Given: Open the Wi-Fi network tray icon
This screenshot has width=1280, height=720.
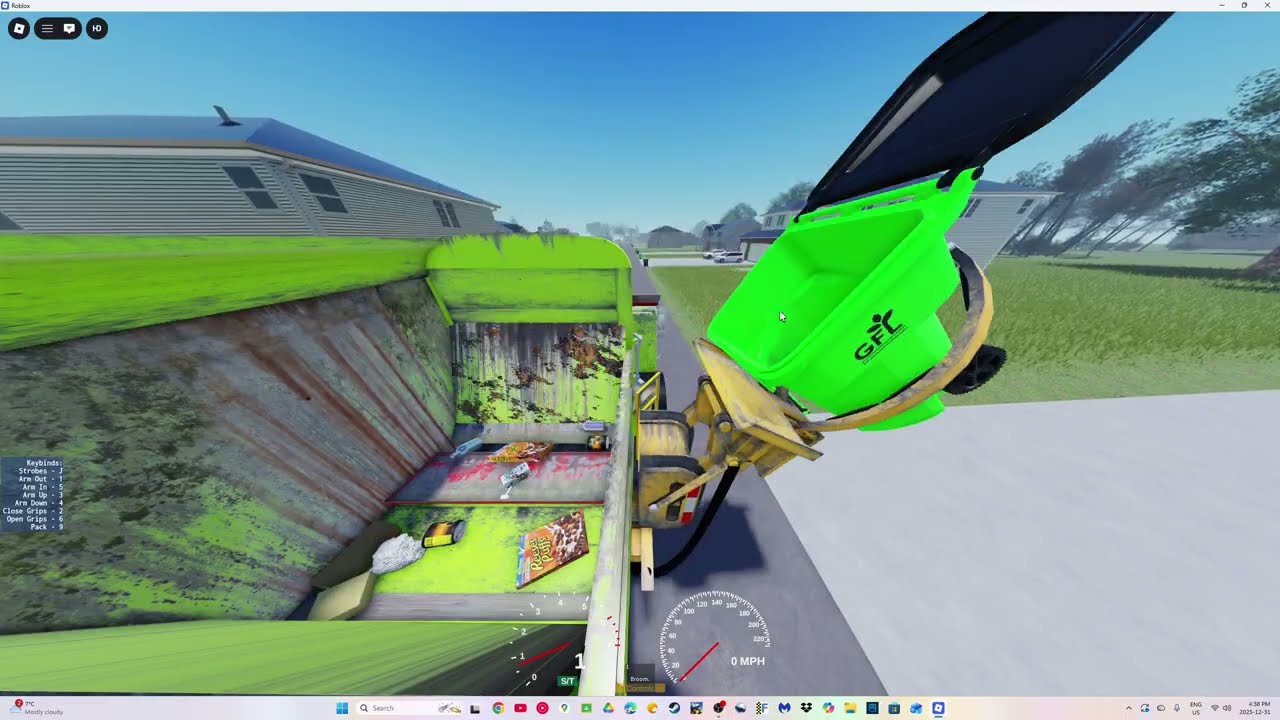Looking at the screenshot, I should (x=1215, y=708).
